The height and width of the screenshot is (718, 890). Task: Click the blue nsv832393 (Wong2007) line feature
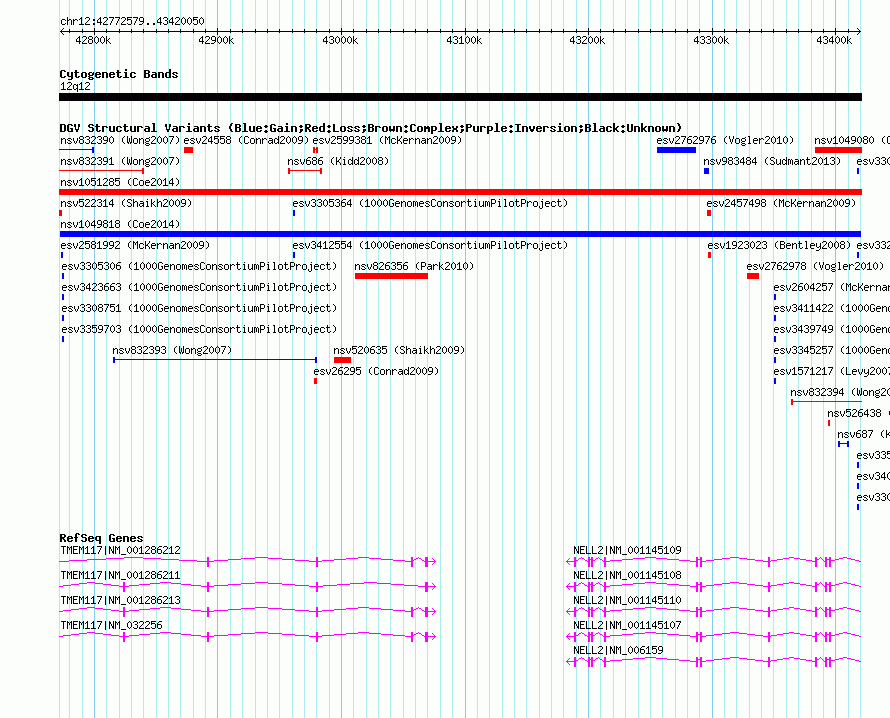(x=215, y=360)
